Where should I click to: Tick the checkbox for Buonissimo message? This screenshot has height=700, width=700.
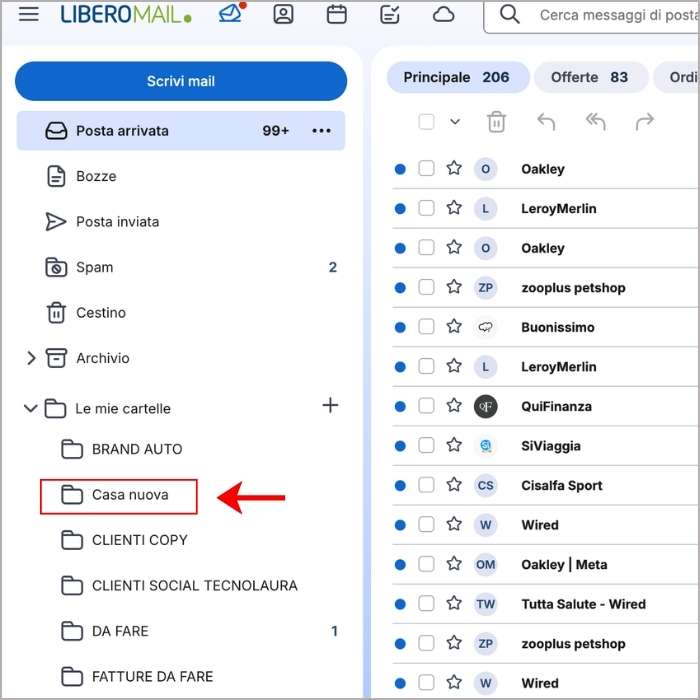[426, 326]
